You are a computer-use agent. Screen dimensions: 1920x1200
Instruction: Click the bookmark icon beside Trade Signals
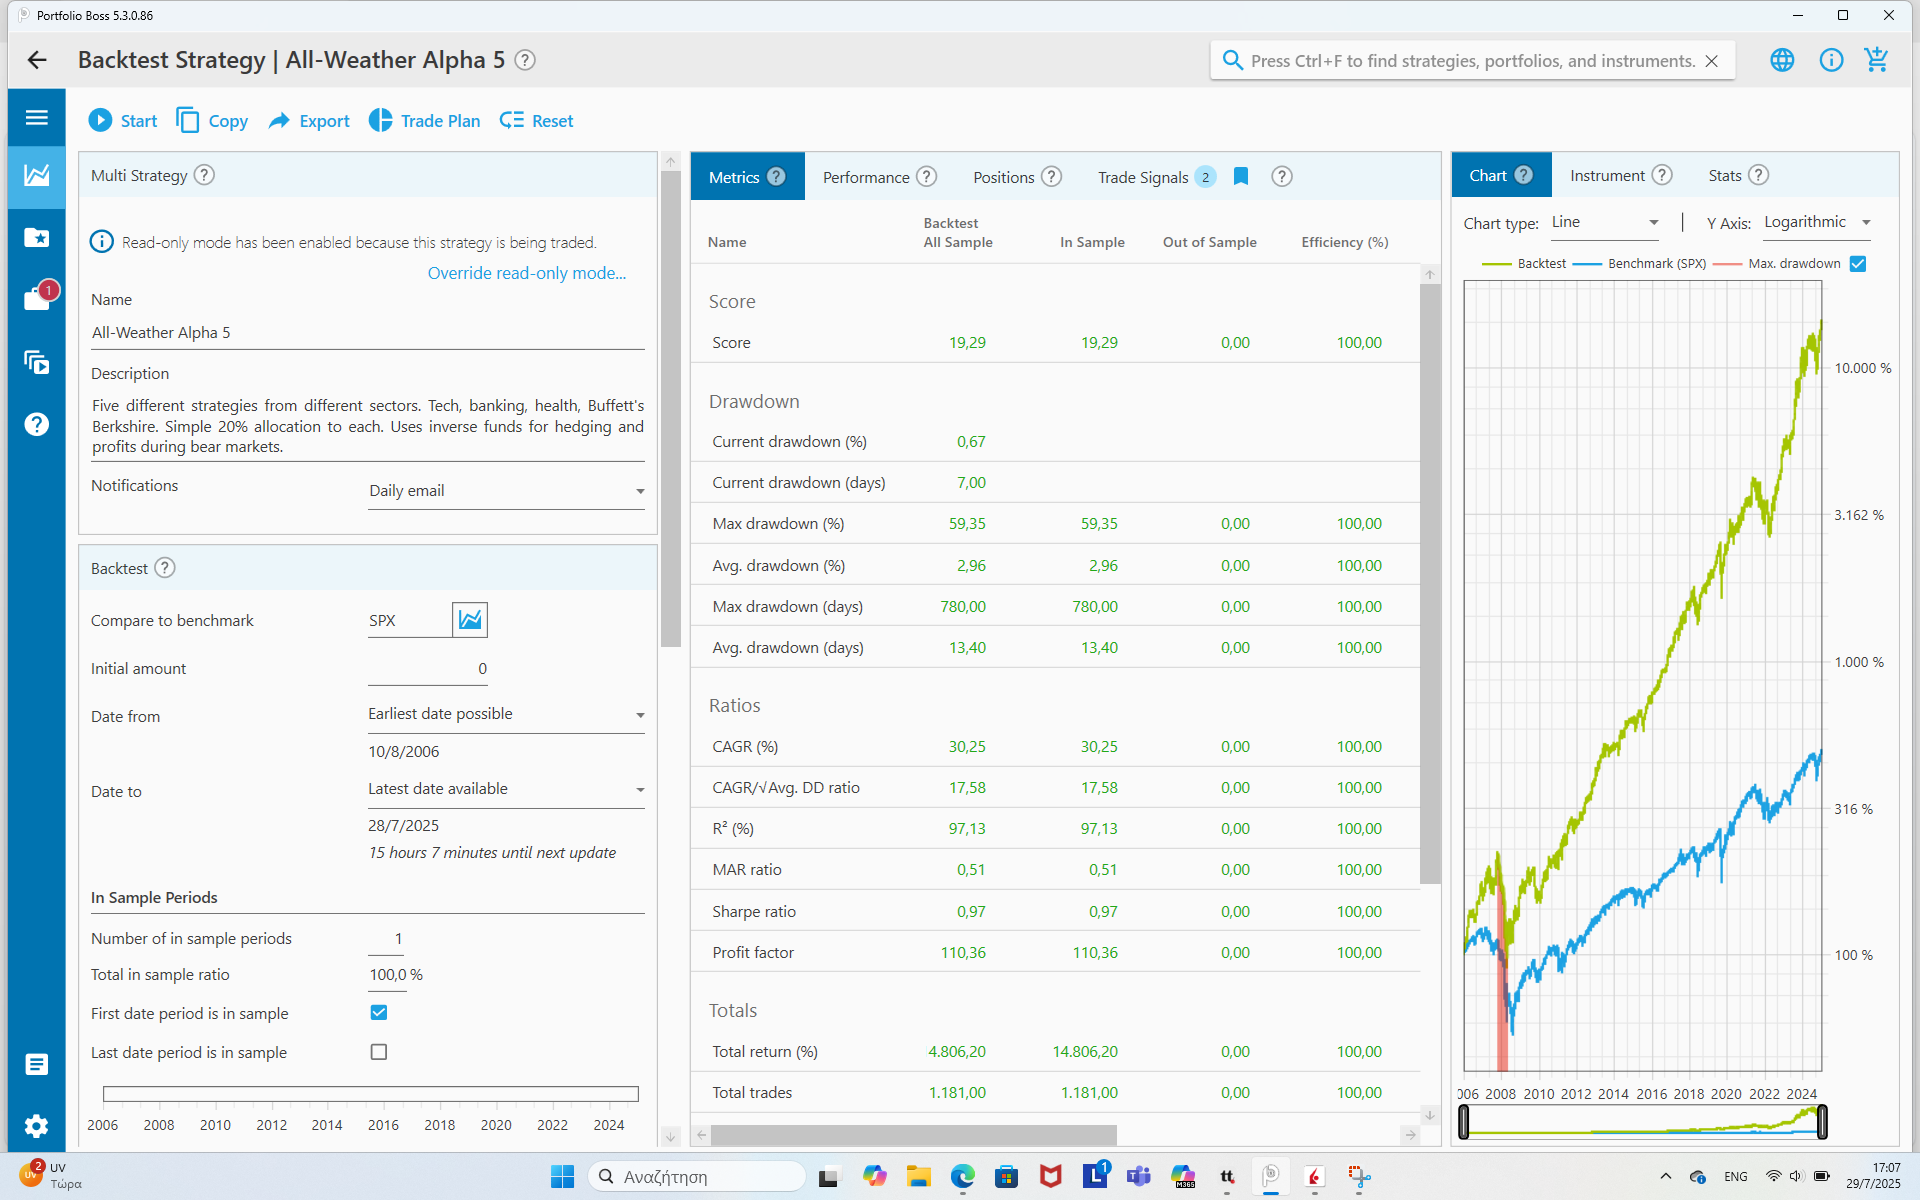(x=1241, y=177)
